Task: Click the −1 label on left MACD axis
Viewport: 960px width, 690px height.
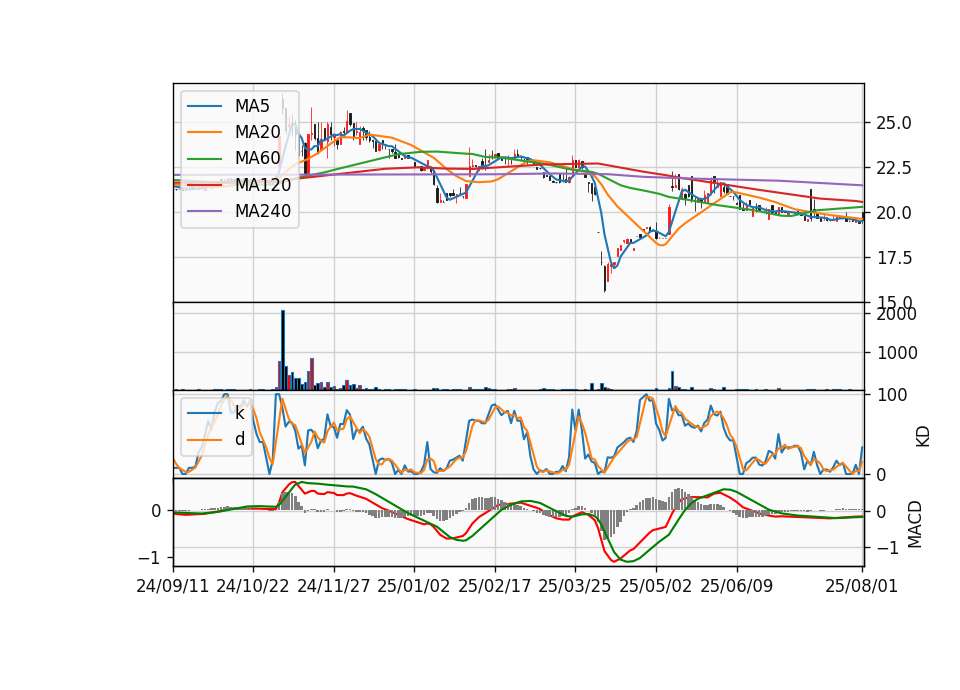Action: coord(151,558)
